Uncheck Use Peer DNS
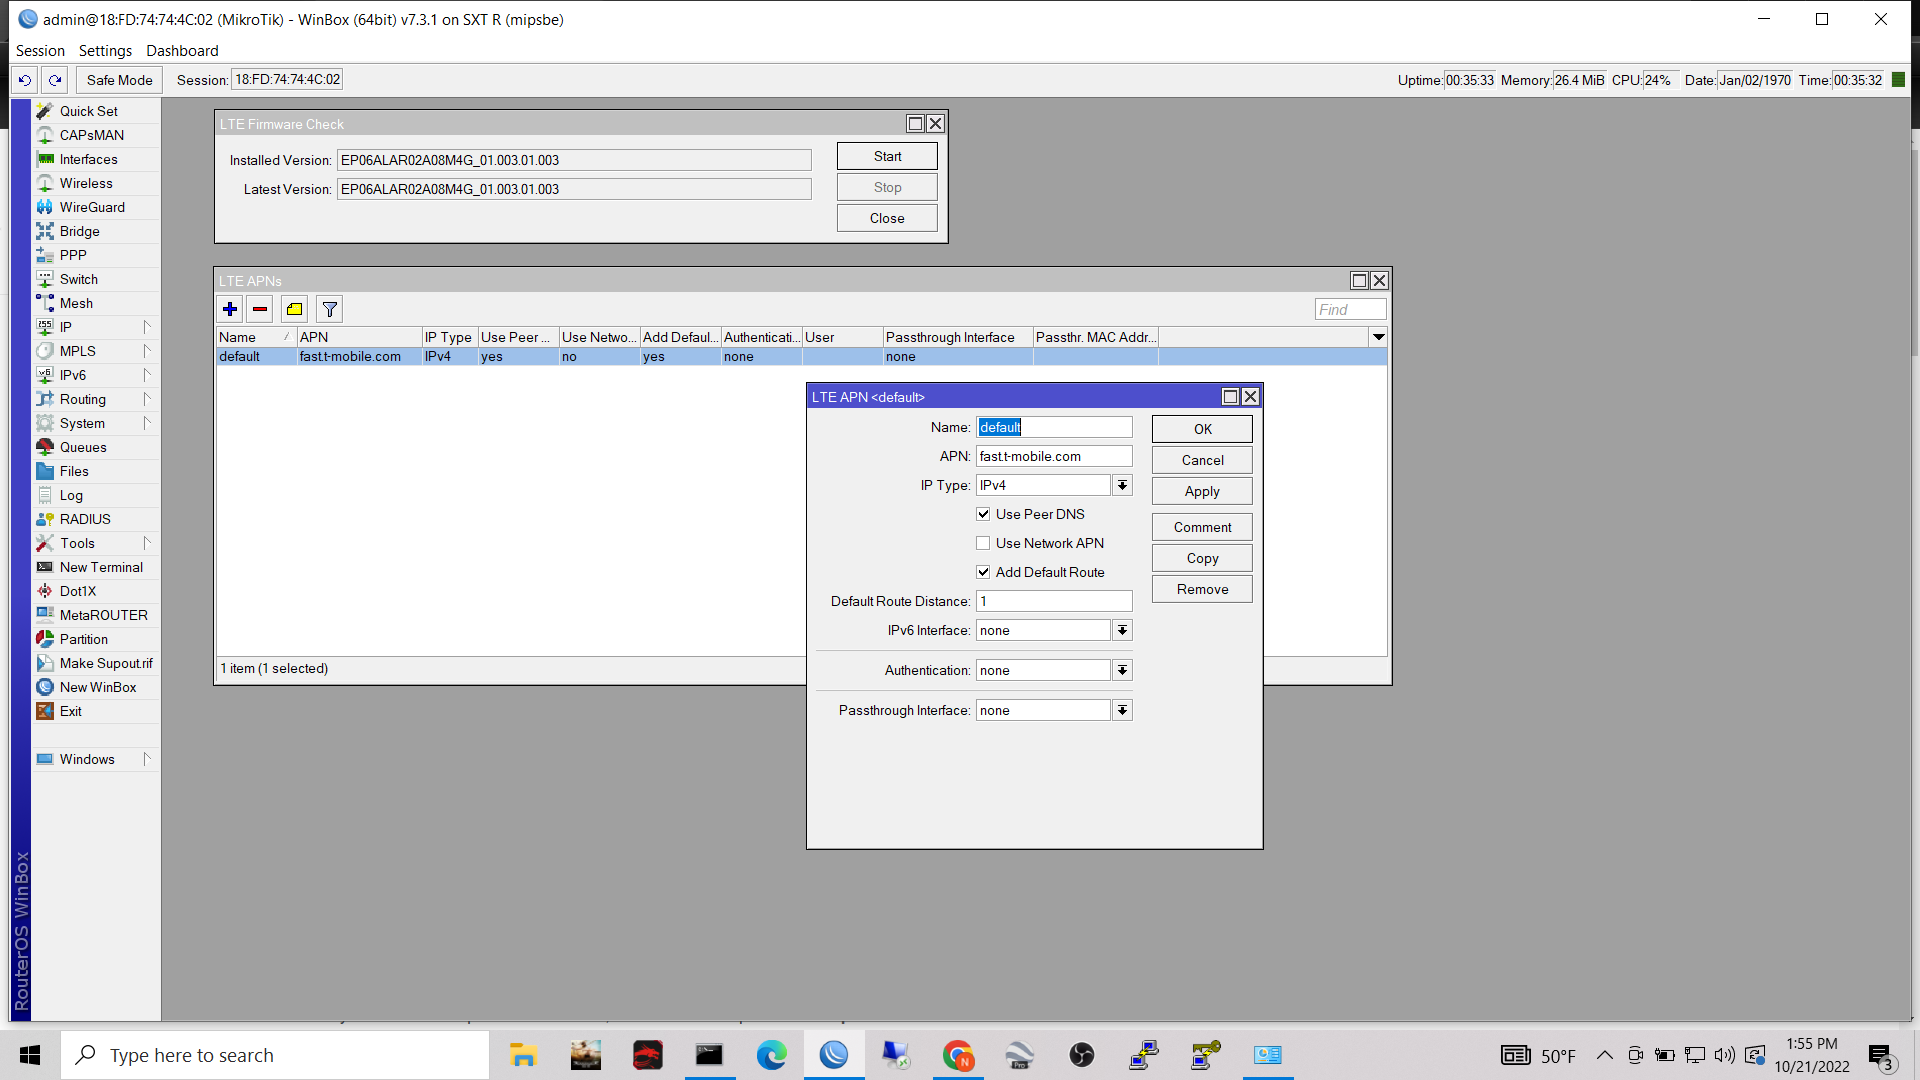This screenshot has width=1920, height=1080. 983,513
